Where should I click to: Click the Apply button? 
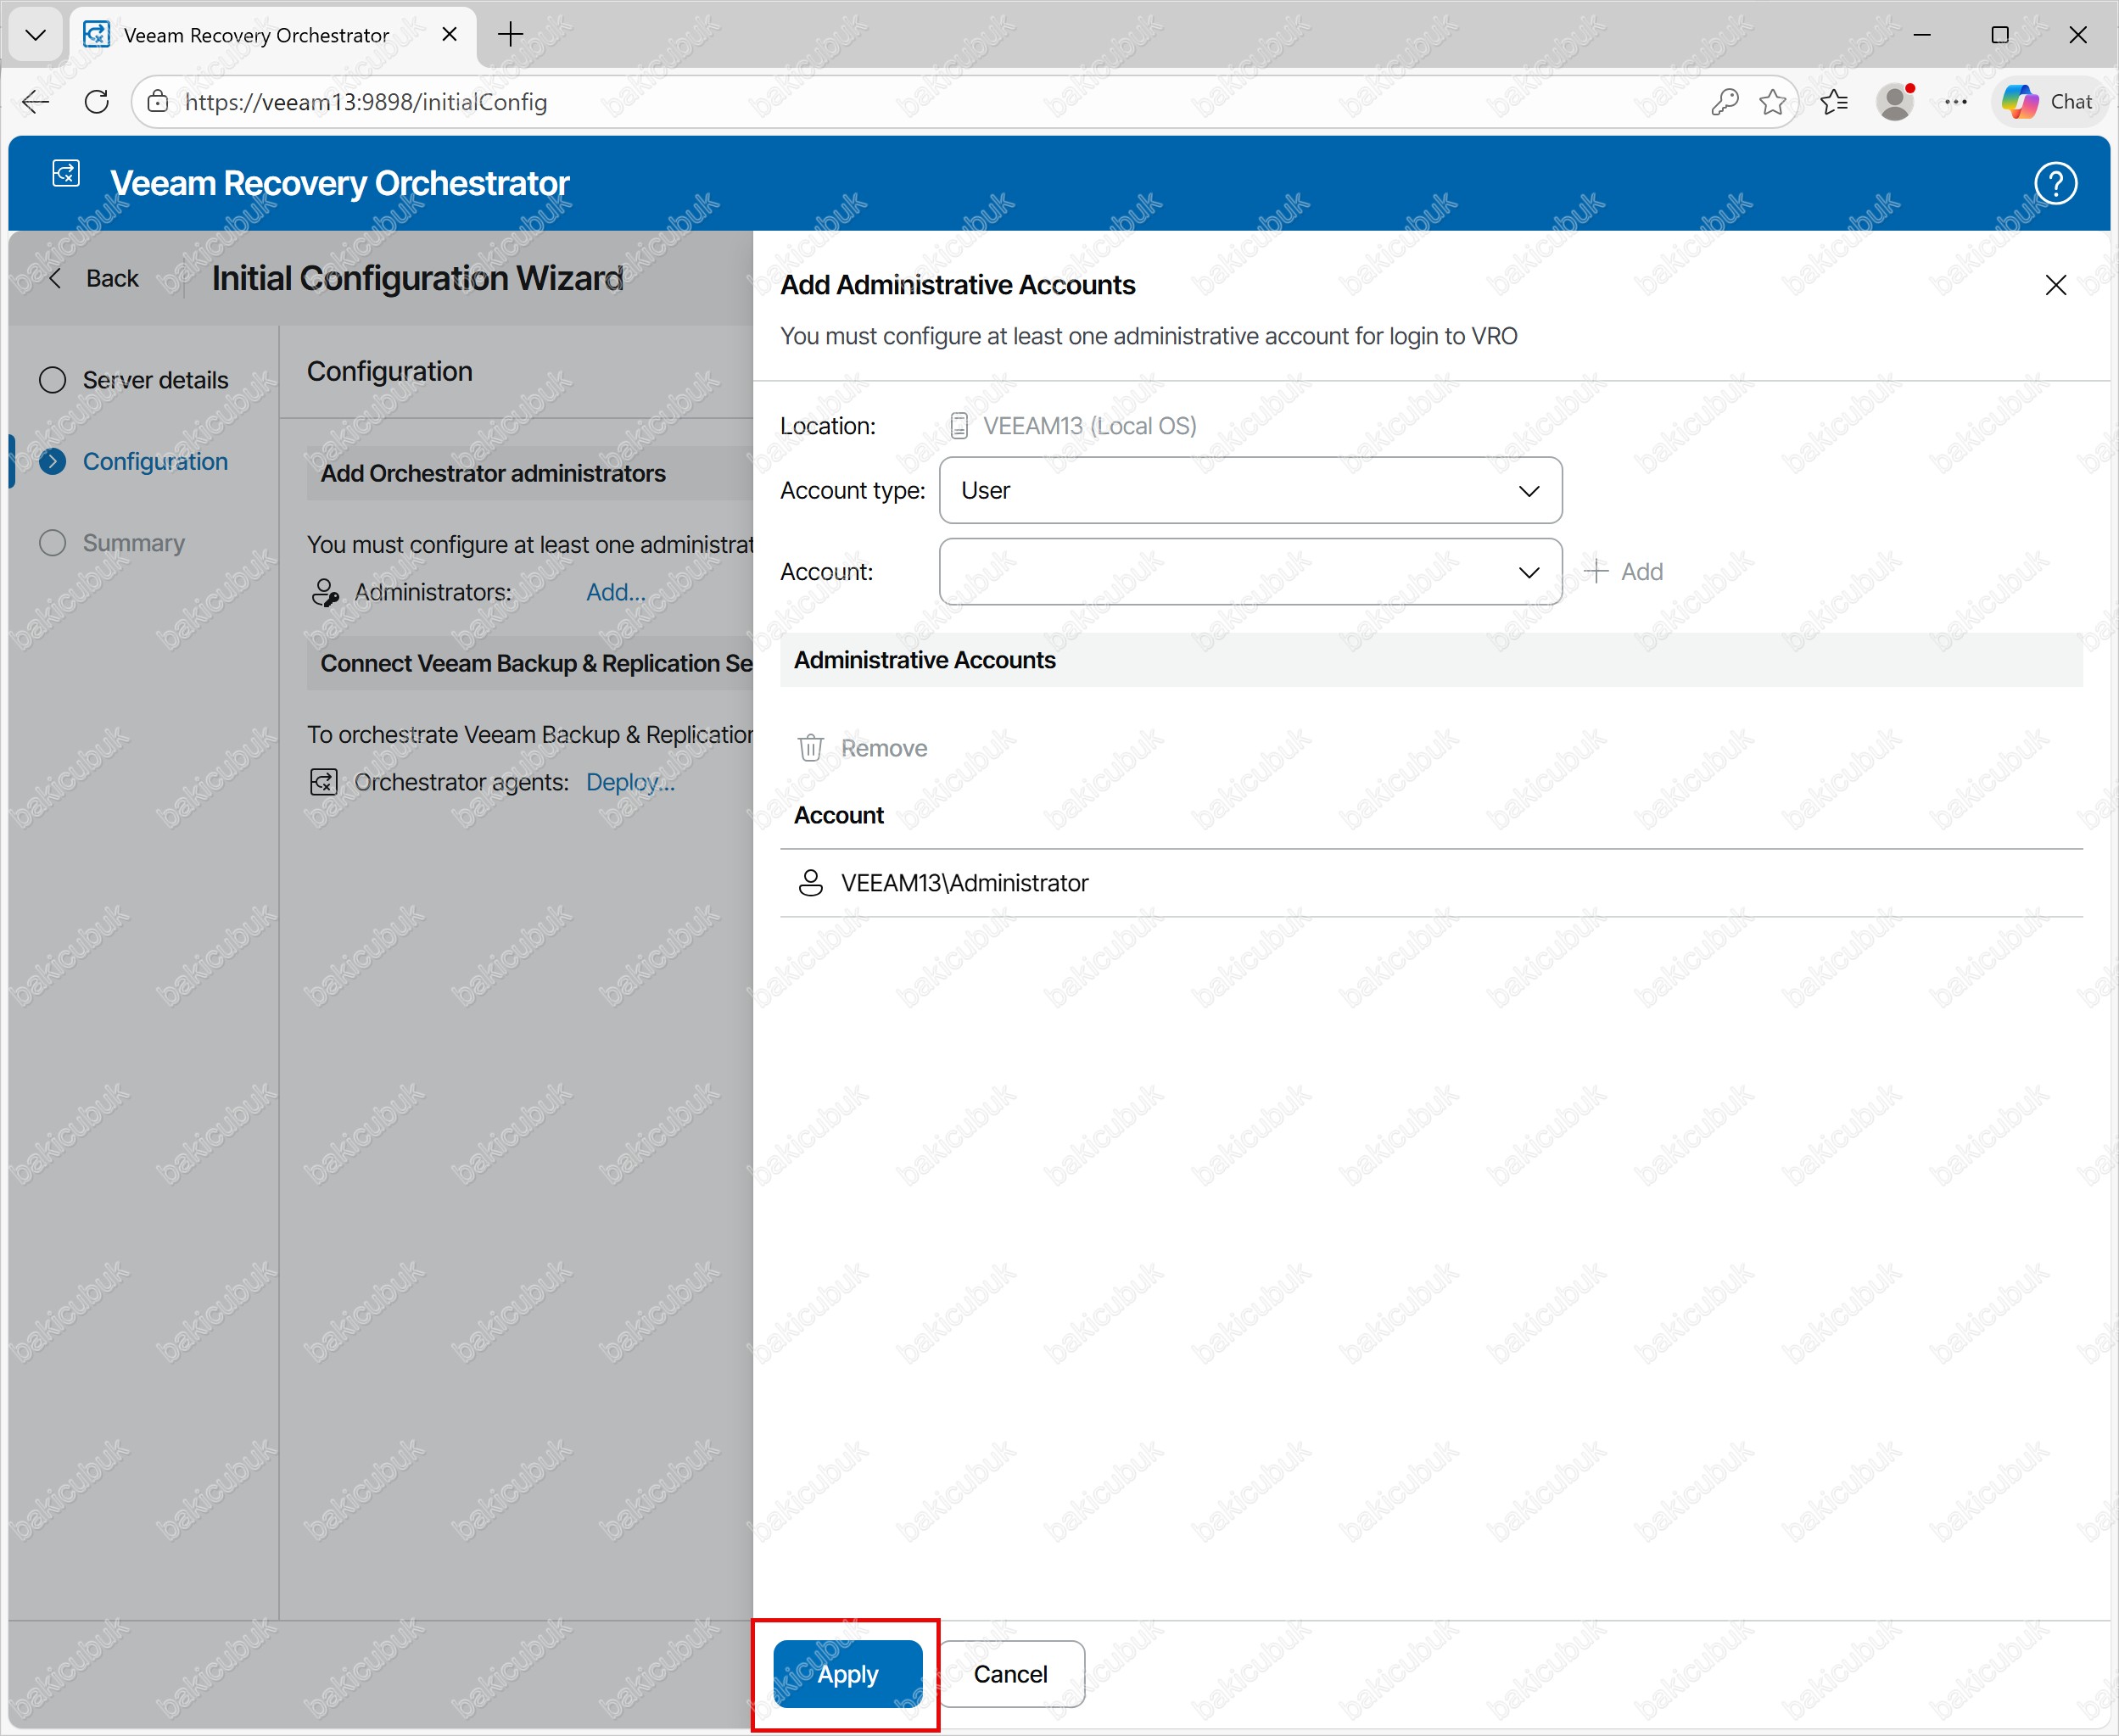pos(847,1673)
